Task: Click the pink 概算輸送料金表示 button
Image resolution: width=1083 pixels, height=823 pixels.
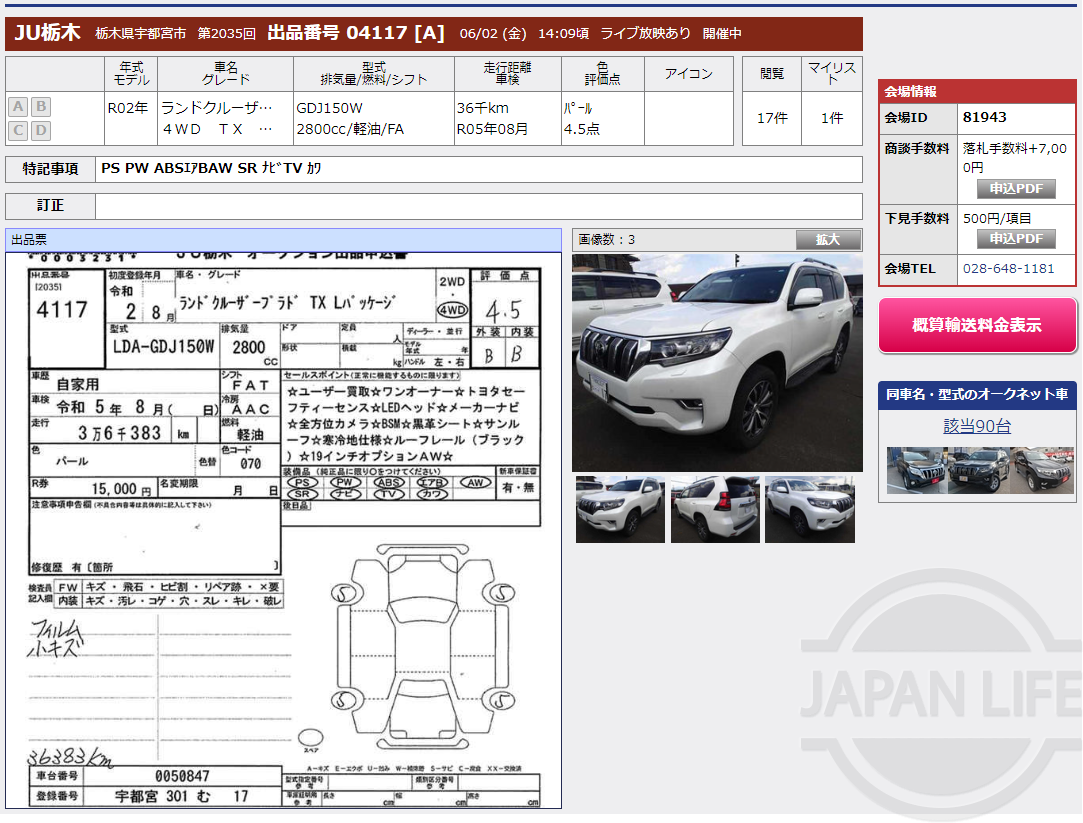Action: 977,325
